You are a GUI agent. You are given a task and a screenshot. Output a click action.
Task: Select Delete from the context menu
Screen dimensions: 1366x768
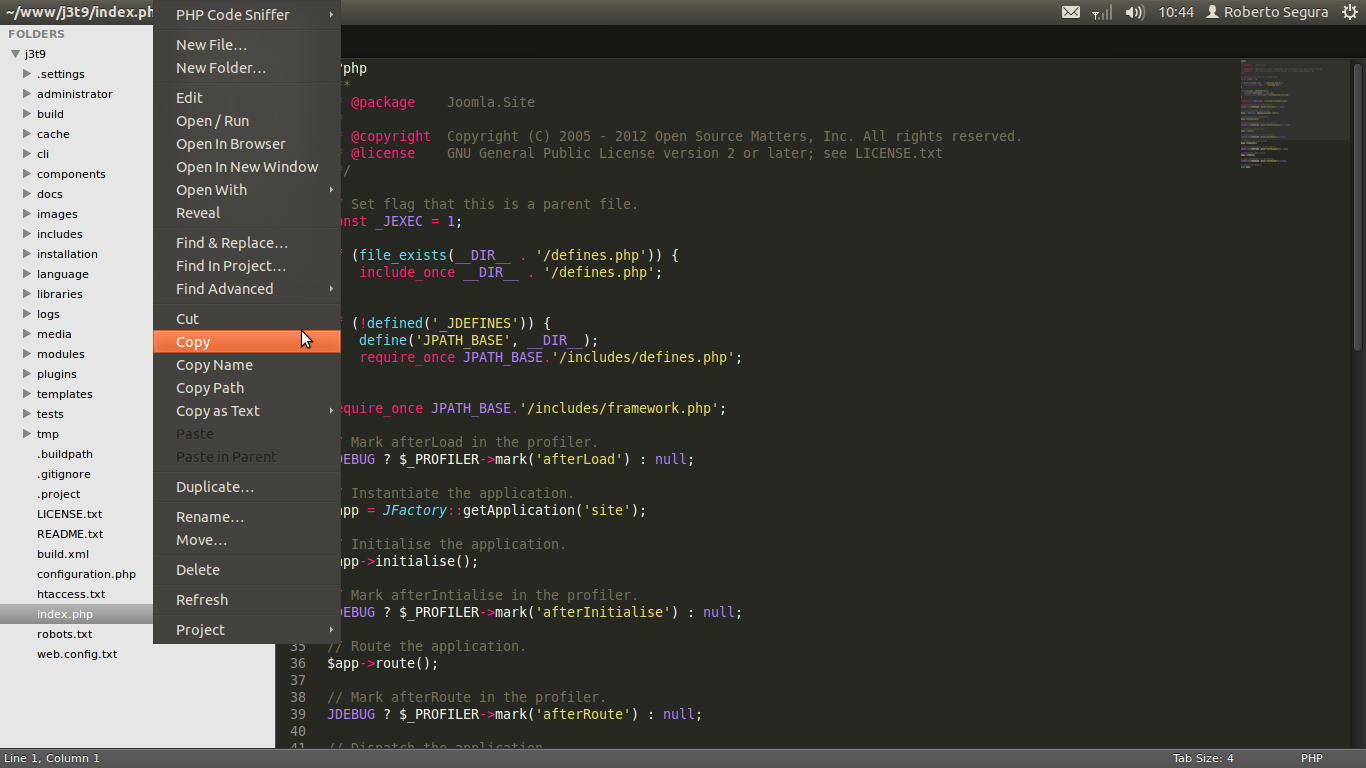tap(198, 570)
